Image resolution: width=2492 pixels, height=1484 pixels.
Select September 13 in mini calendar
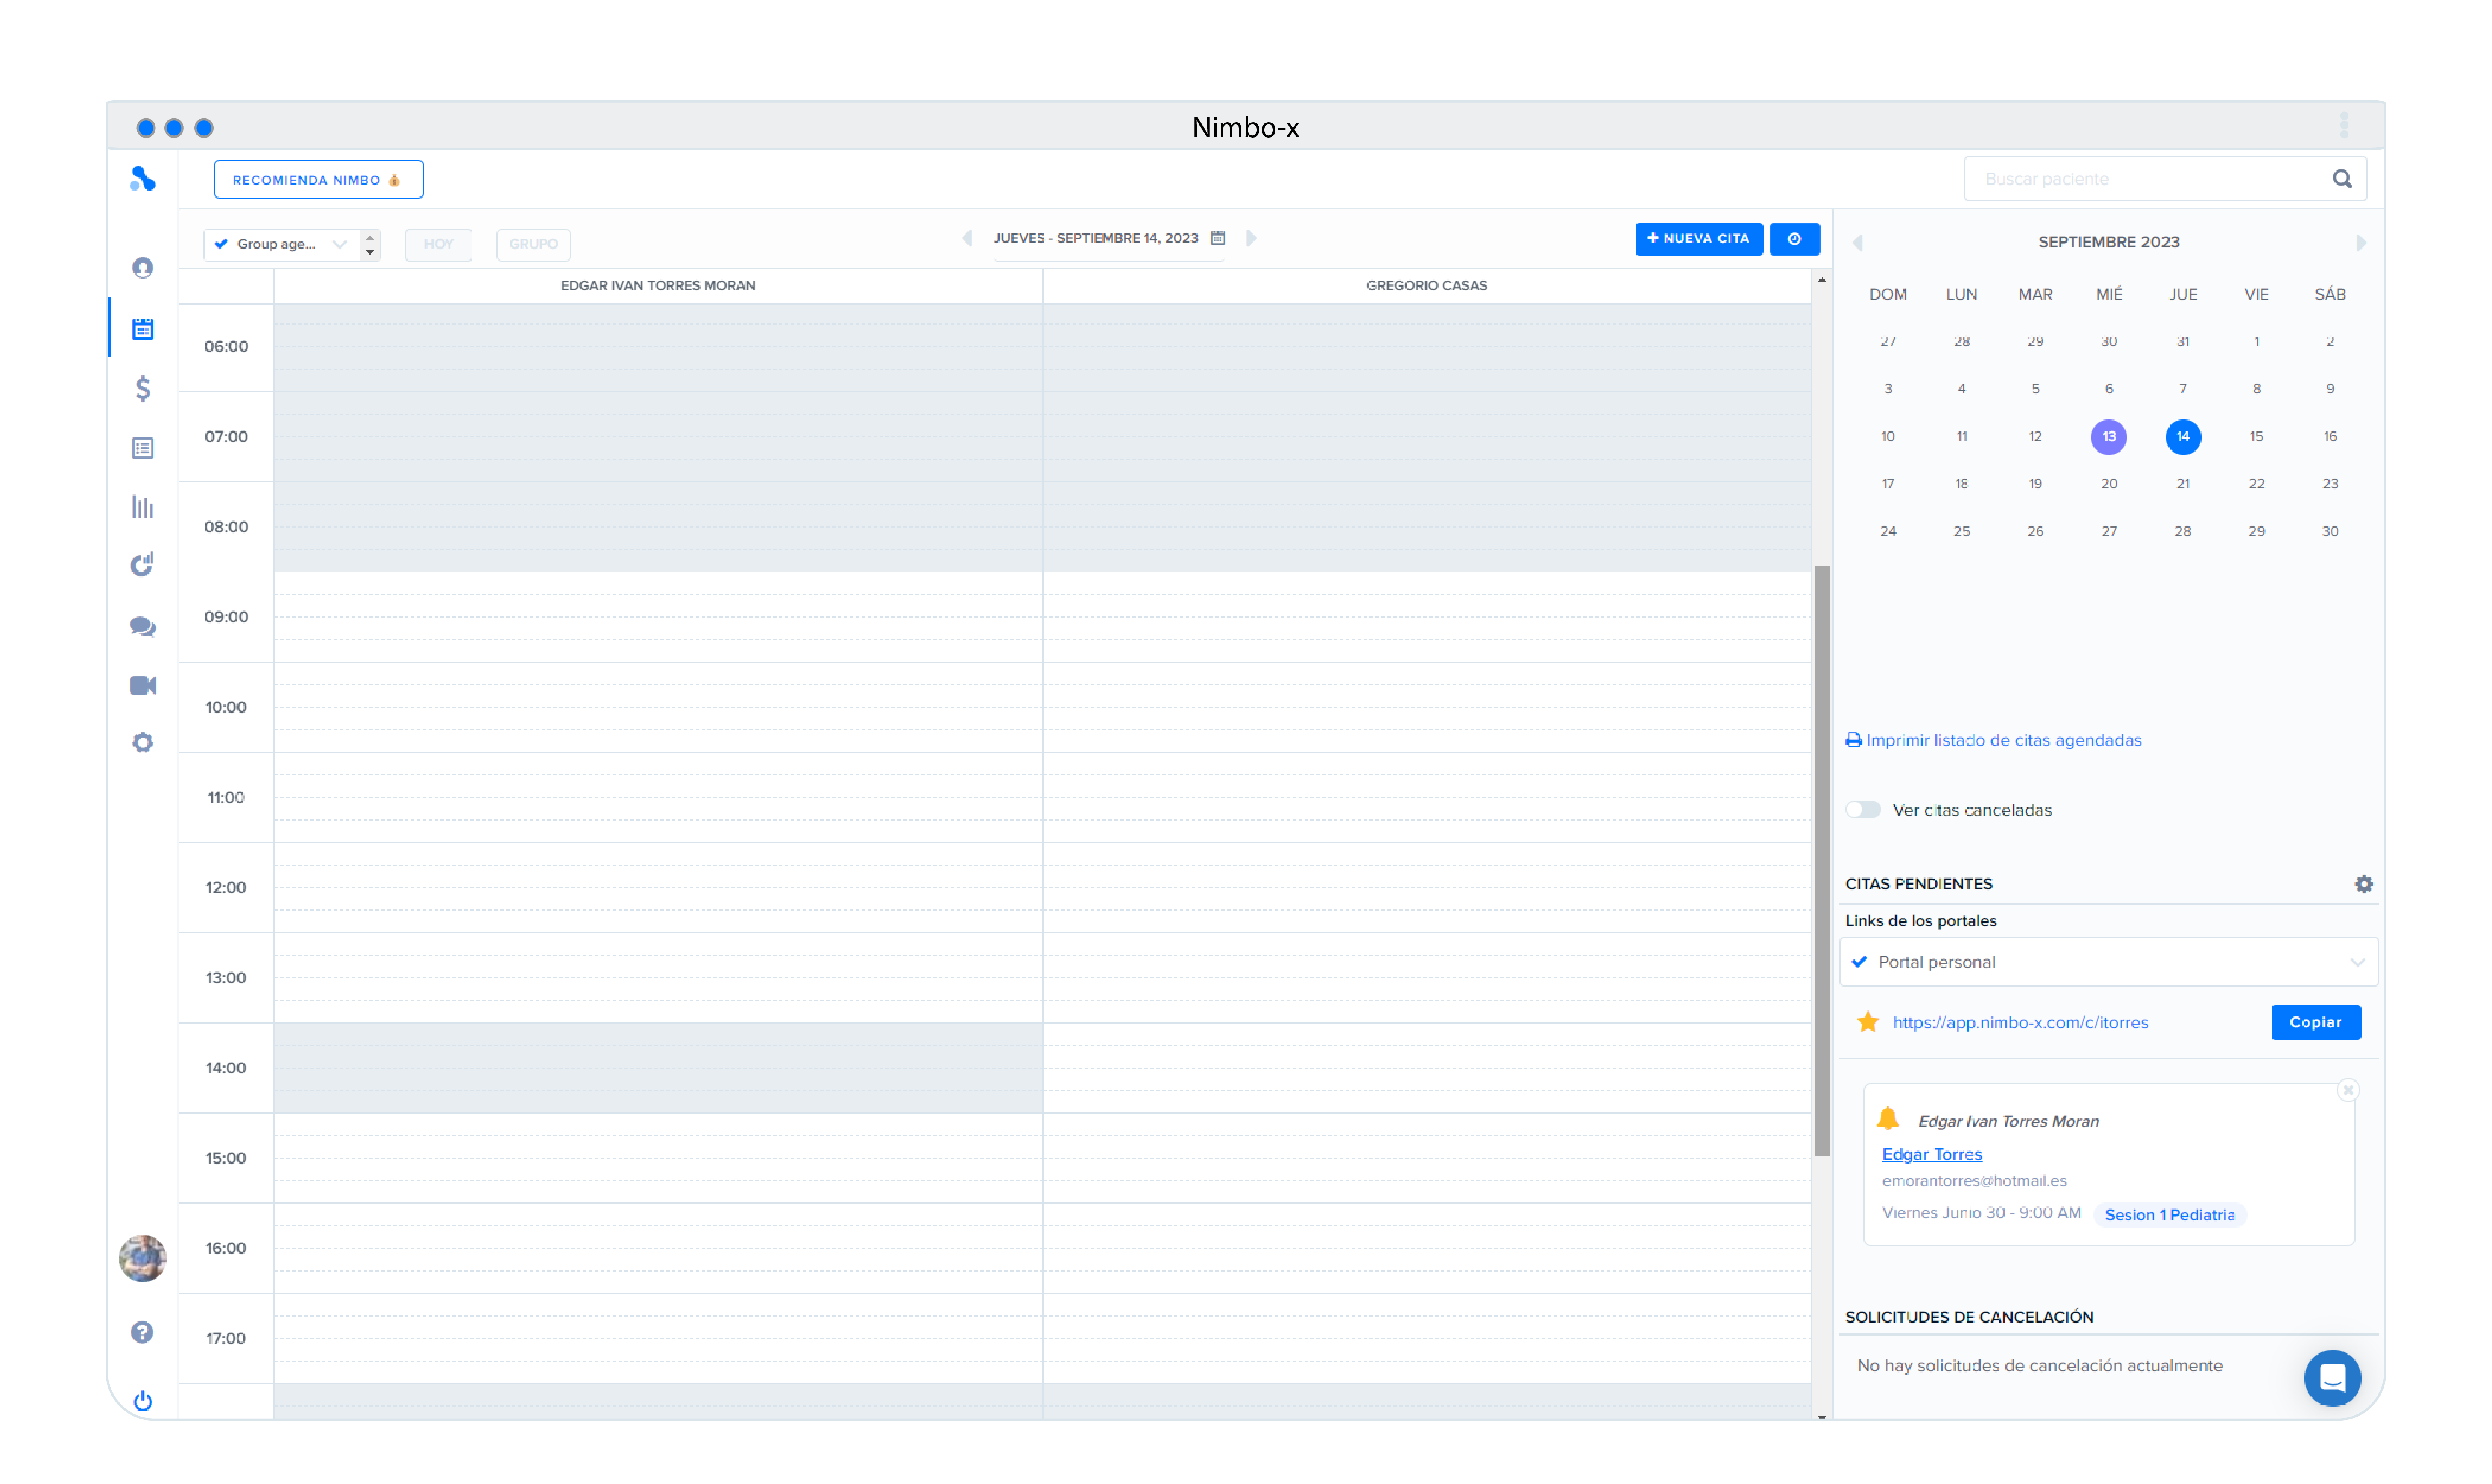(x=2109, y=436)
